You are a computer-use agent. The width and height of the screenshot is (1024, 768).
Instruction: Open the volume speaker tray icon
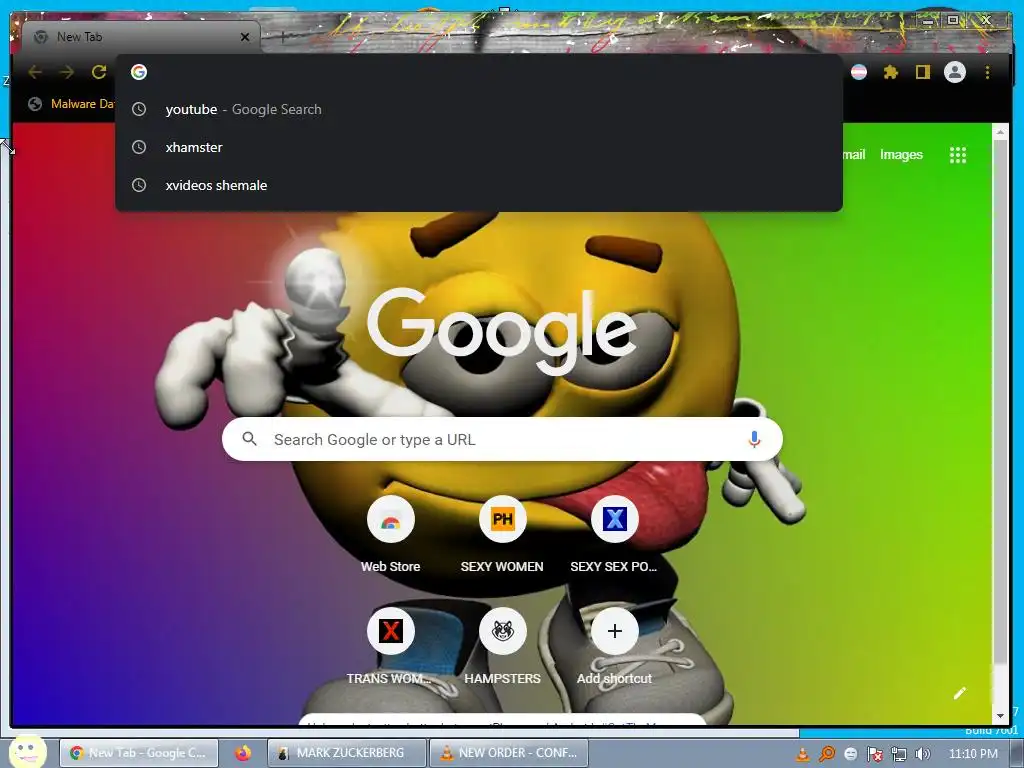click(x=922, y=754)
